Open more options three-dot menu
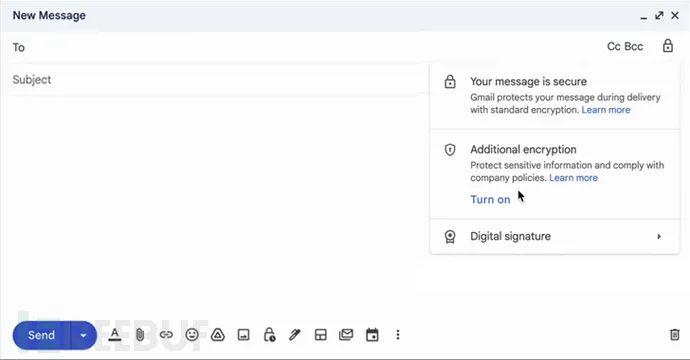This screenshot has height=360, width=690. click(x=398, y=335)
